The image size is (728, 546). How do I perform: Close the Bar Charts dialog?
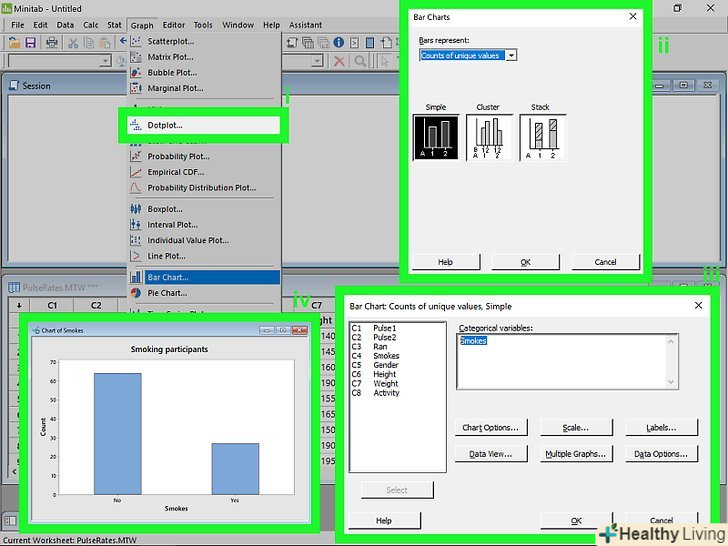(x=633, y=16)
